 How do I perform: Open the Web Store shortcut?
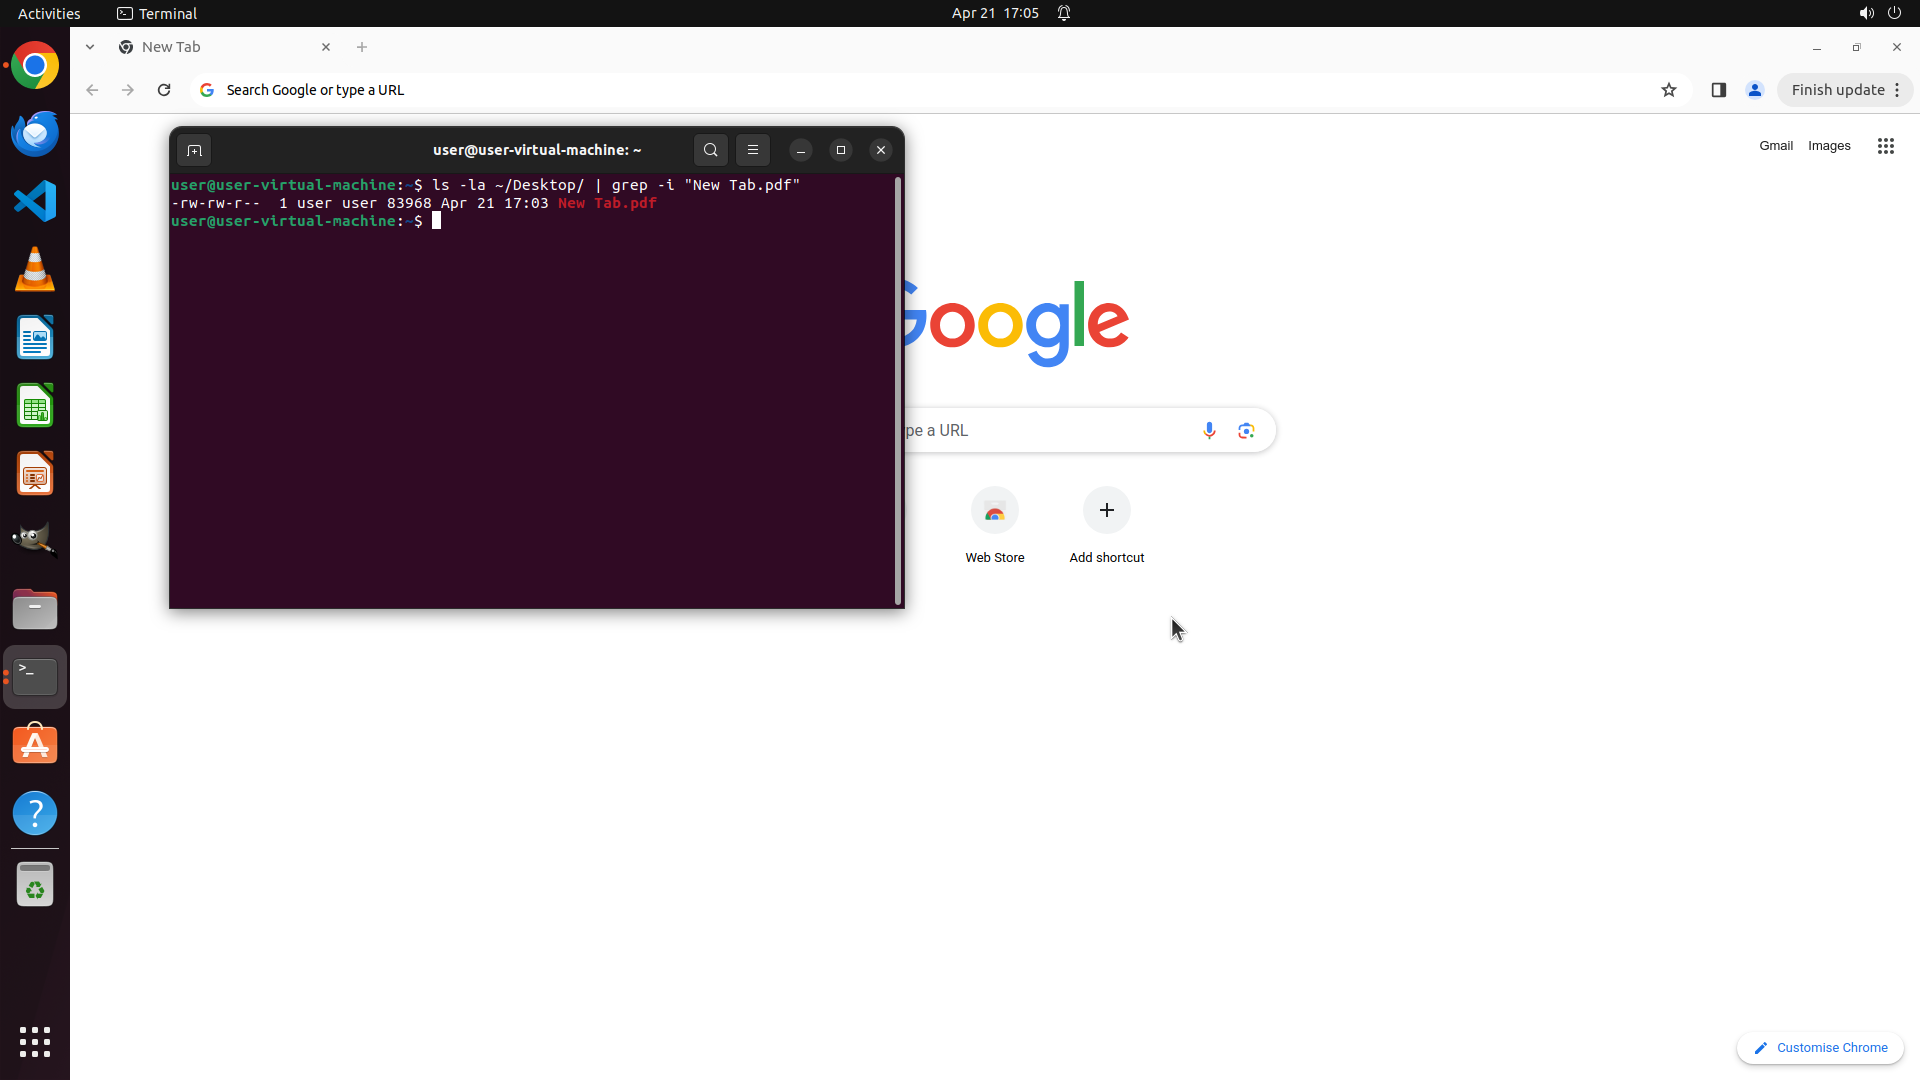(994, 512)
